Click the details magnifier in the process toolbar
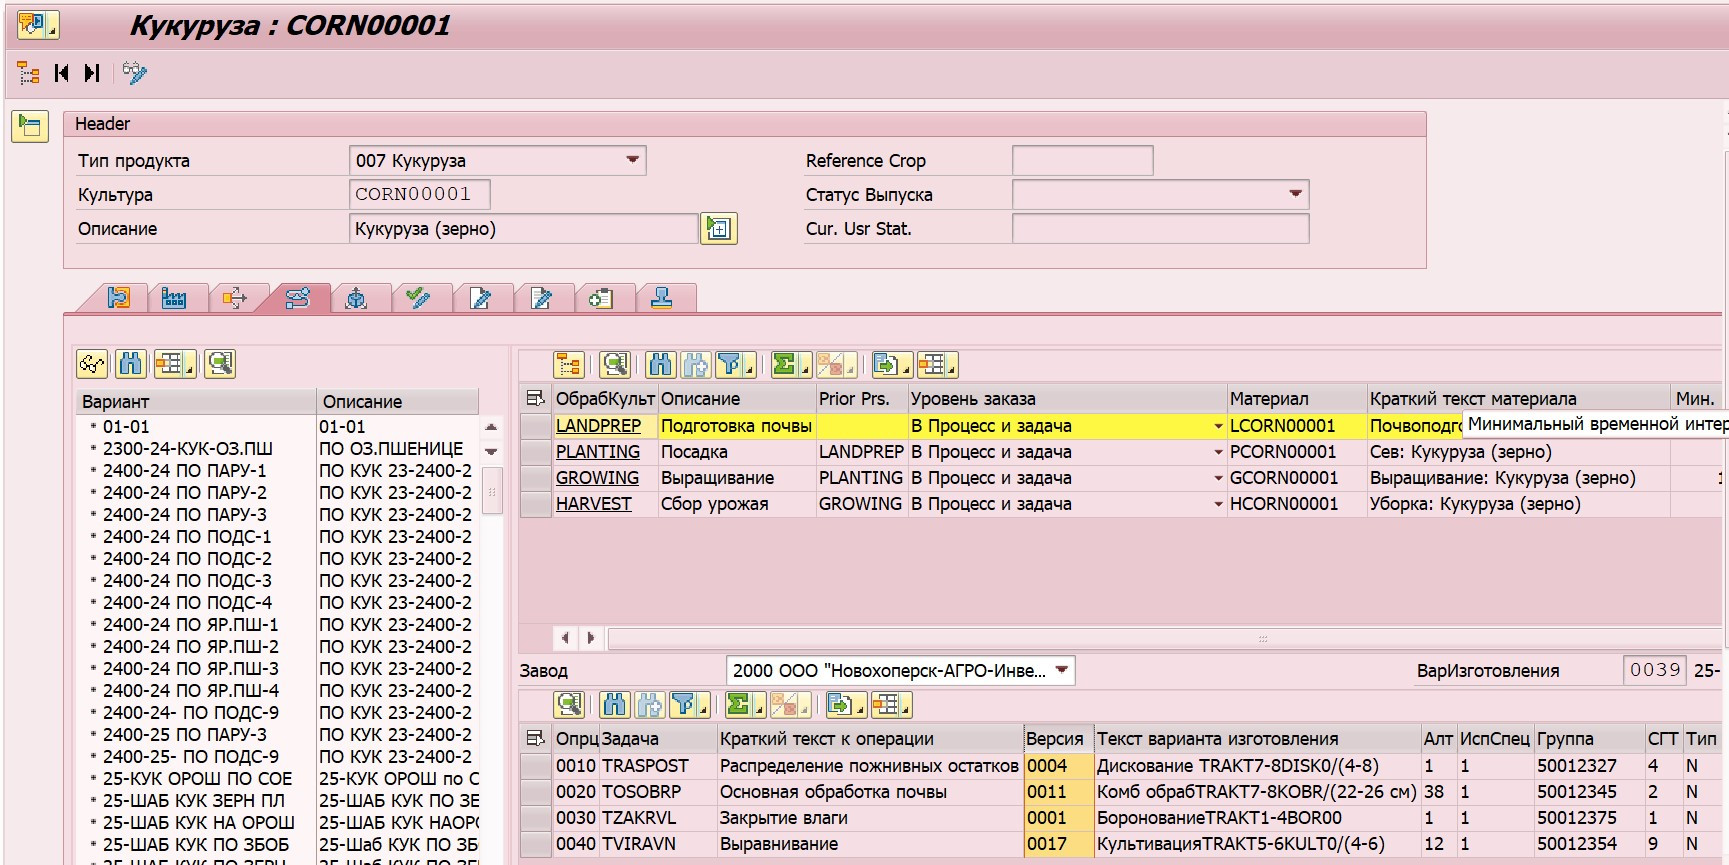Image resolution: width=1729 pixels, height=865 pixels. 615,365
